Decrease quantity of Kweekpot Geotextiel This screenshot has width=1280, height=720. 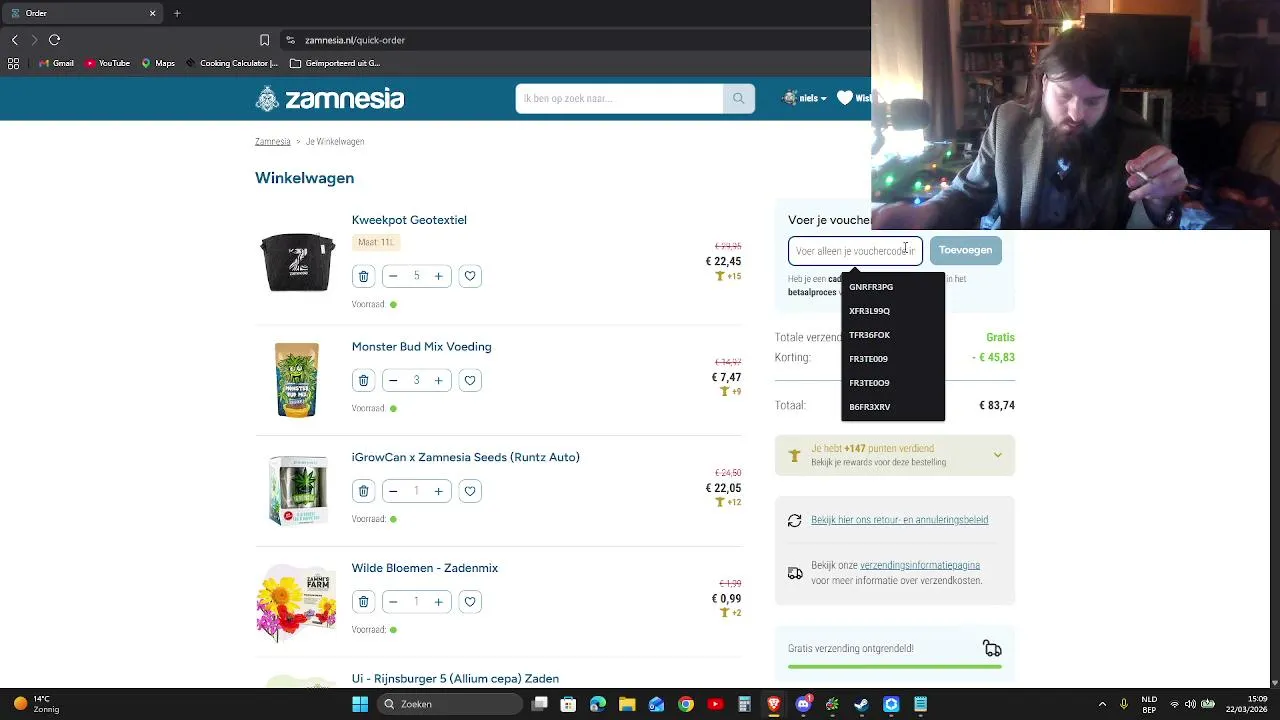(x=393, y=276)
